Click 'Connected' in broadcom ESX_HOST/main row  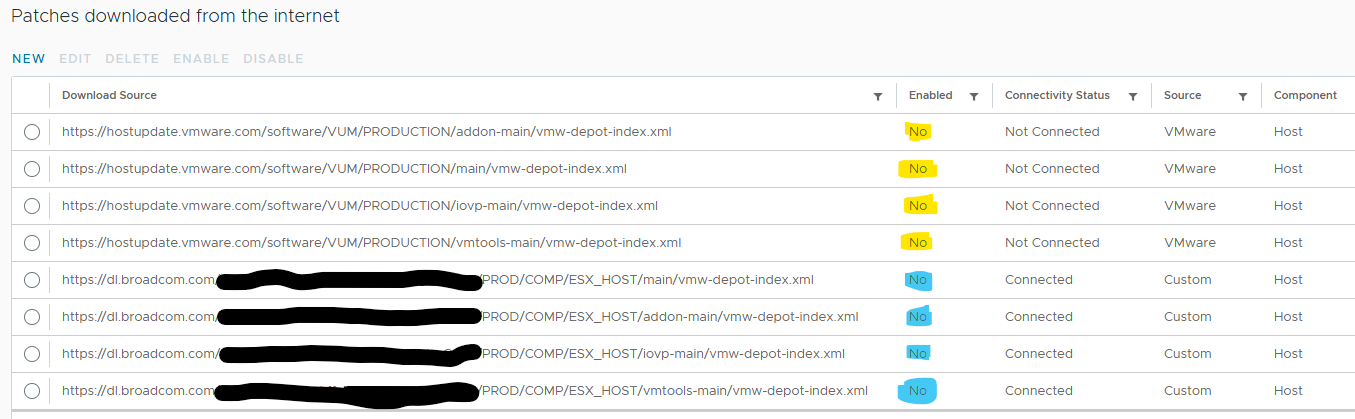pyautogui.click(x=1039, y=280)
